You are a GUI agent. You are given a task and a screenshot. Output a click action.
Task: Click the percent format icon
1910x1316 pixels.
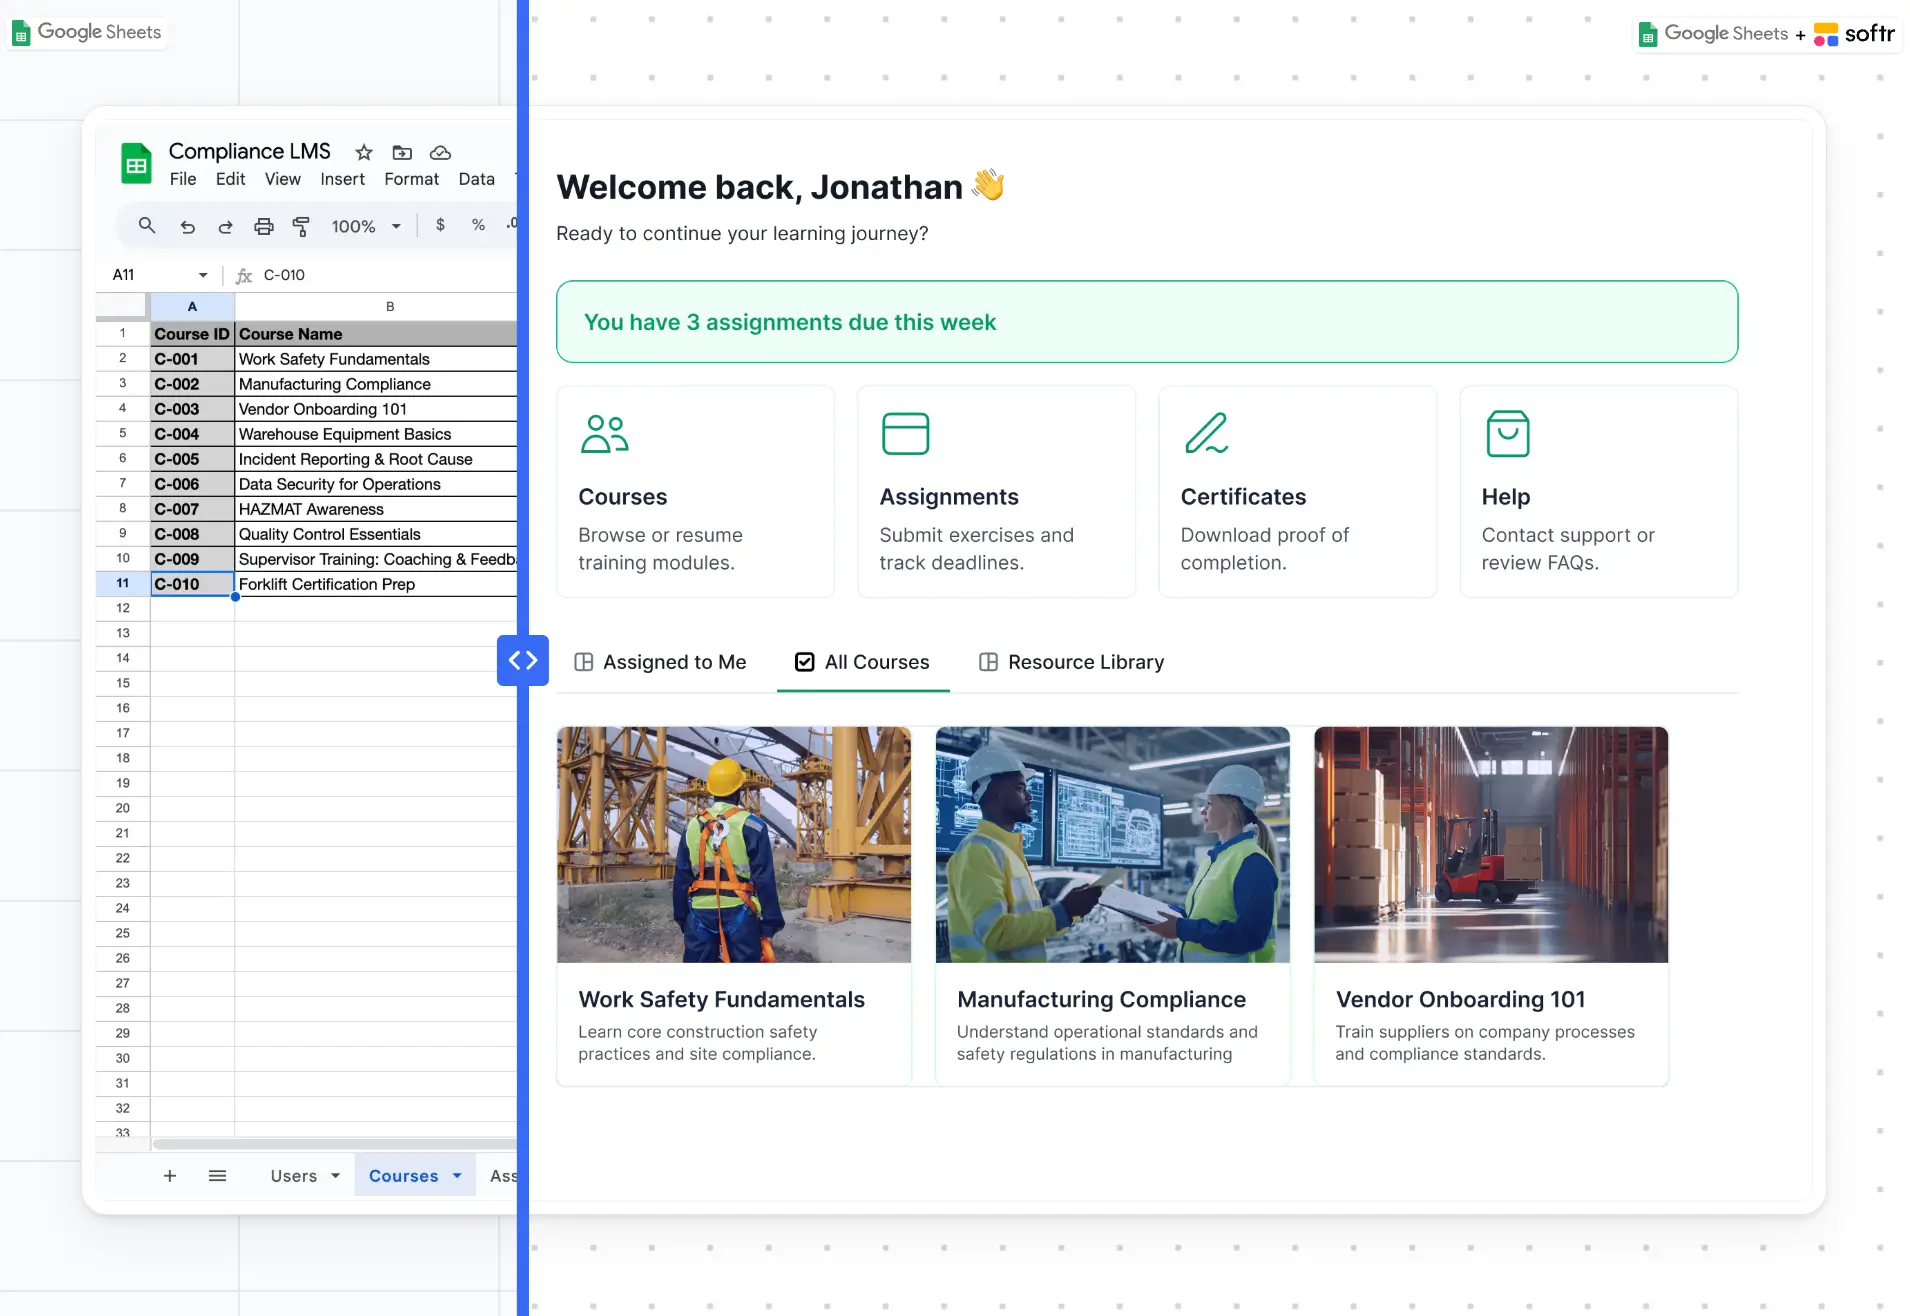coord(478,225)
